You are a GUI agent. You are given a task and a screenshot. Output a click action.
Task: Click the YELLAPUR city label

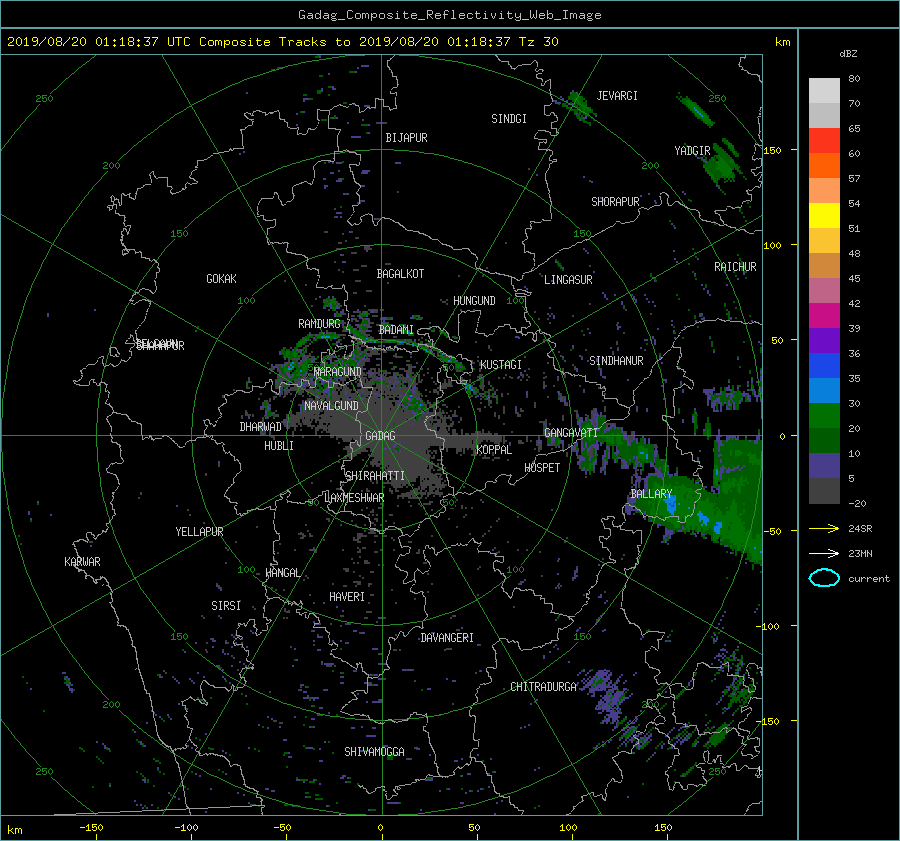click(199, 532)
